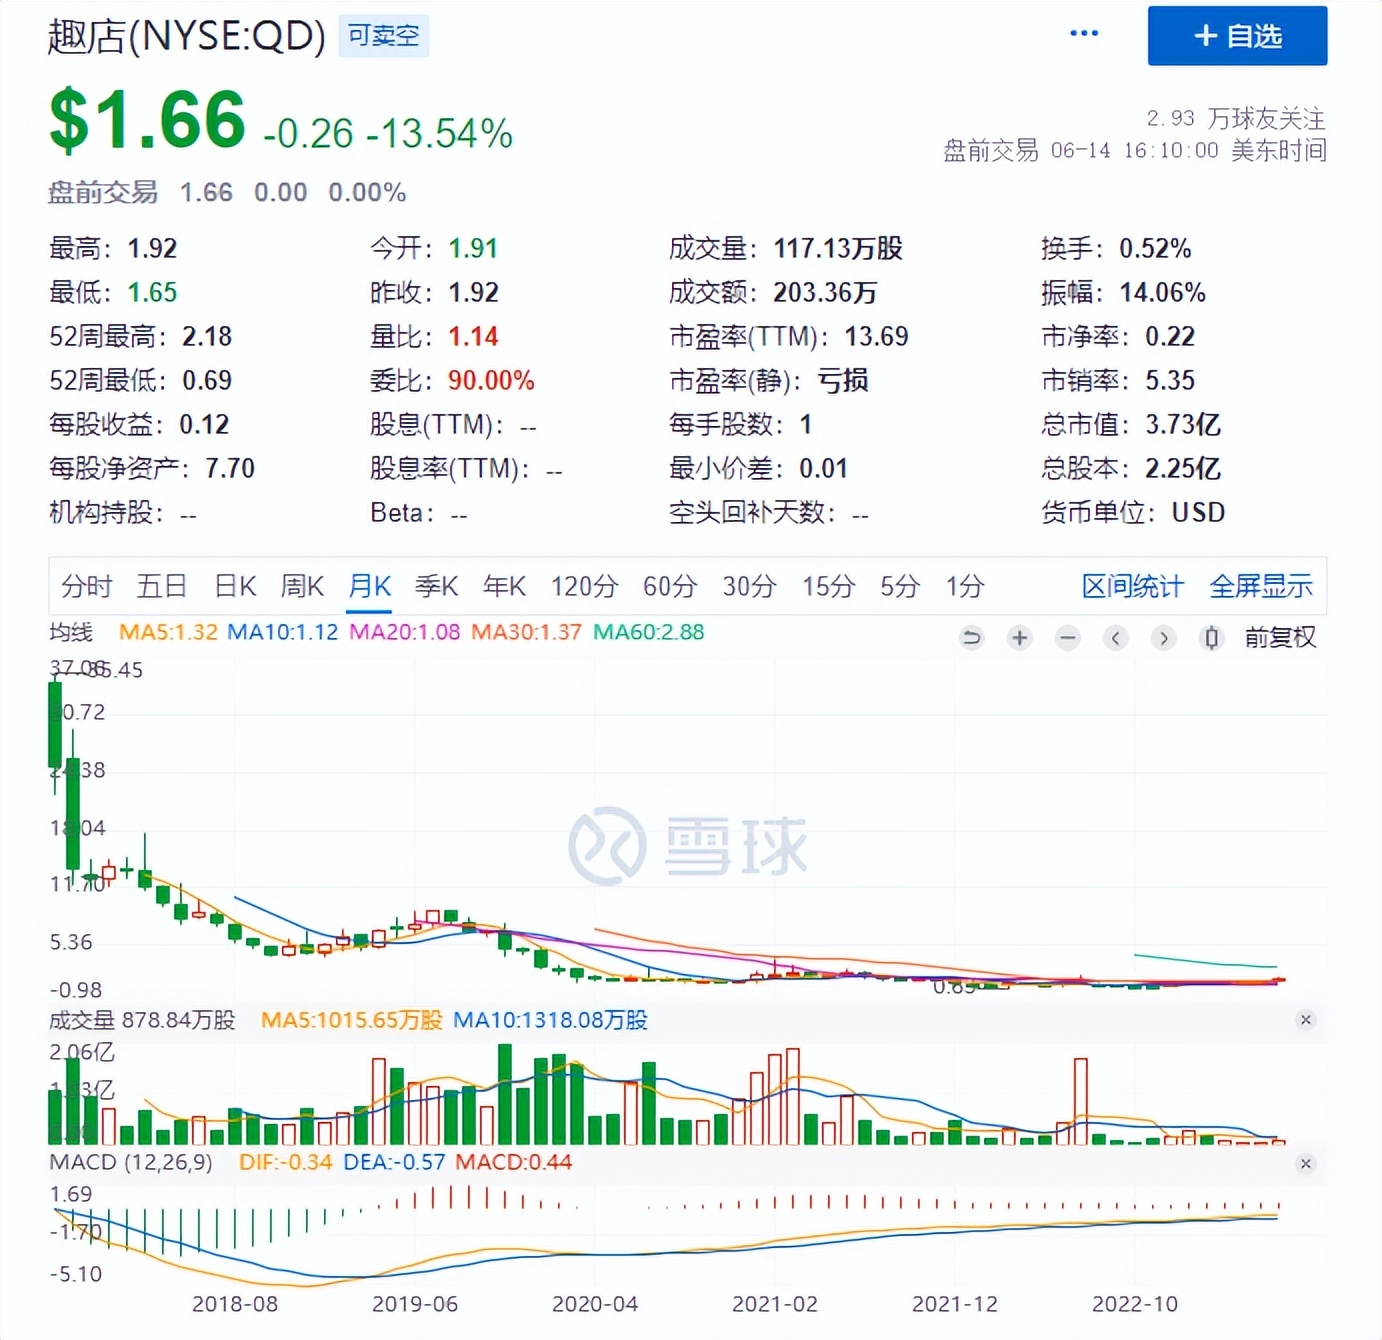Toggle 可卖空 short-selling label

coord(383,34)
